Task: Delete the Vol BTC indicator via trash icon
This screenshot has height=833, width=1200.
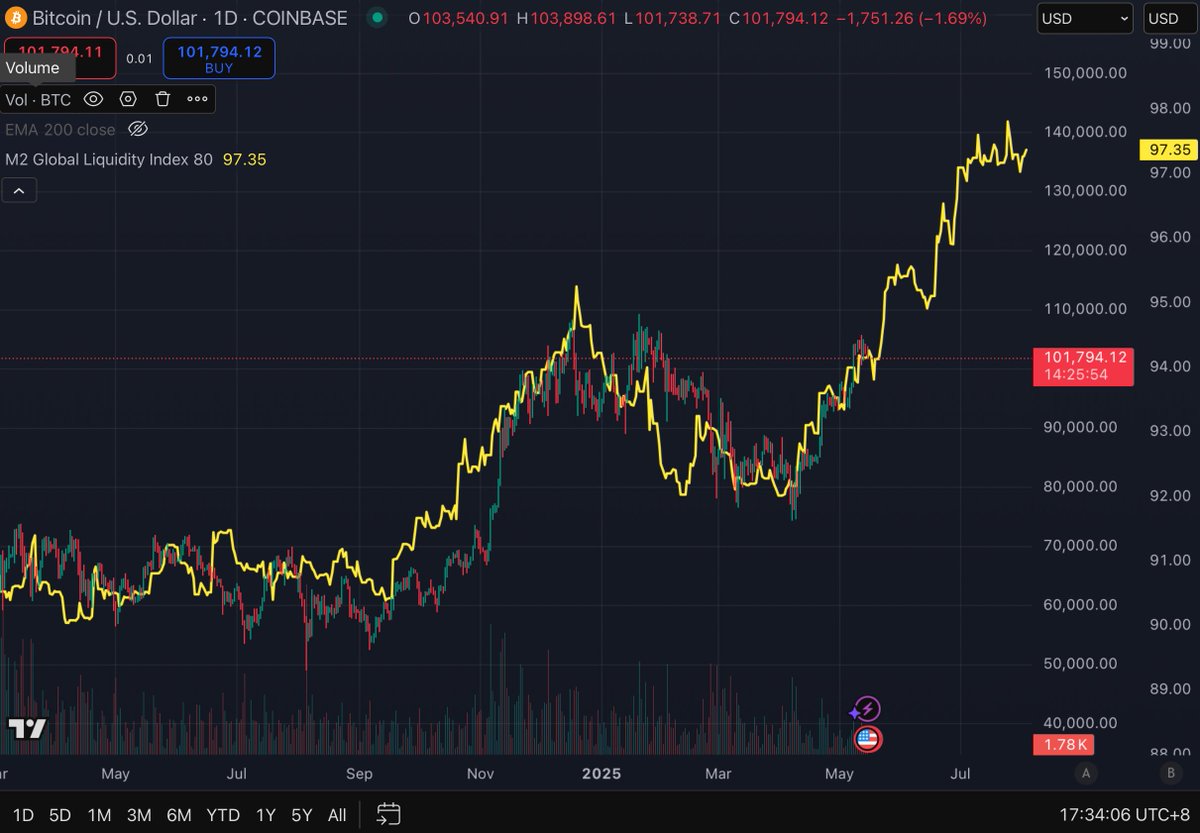Action: pos(161,99)
